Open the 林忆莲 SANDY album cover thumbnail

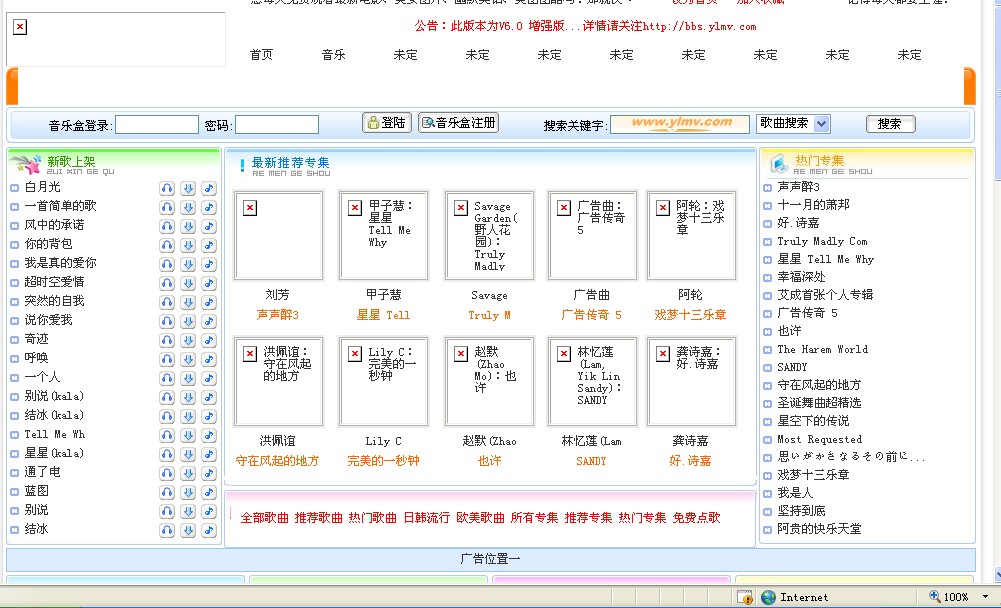pyautogui.click(x=592, y=381)
